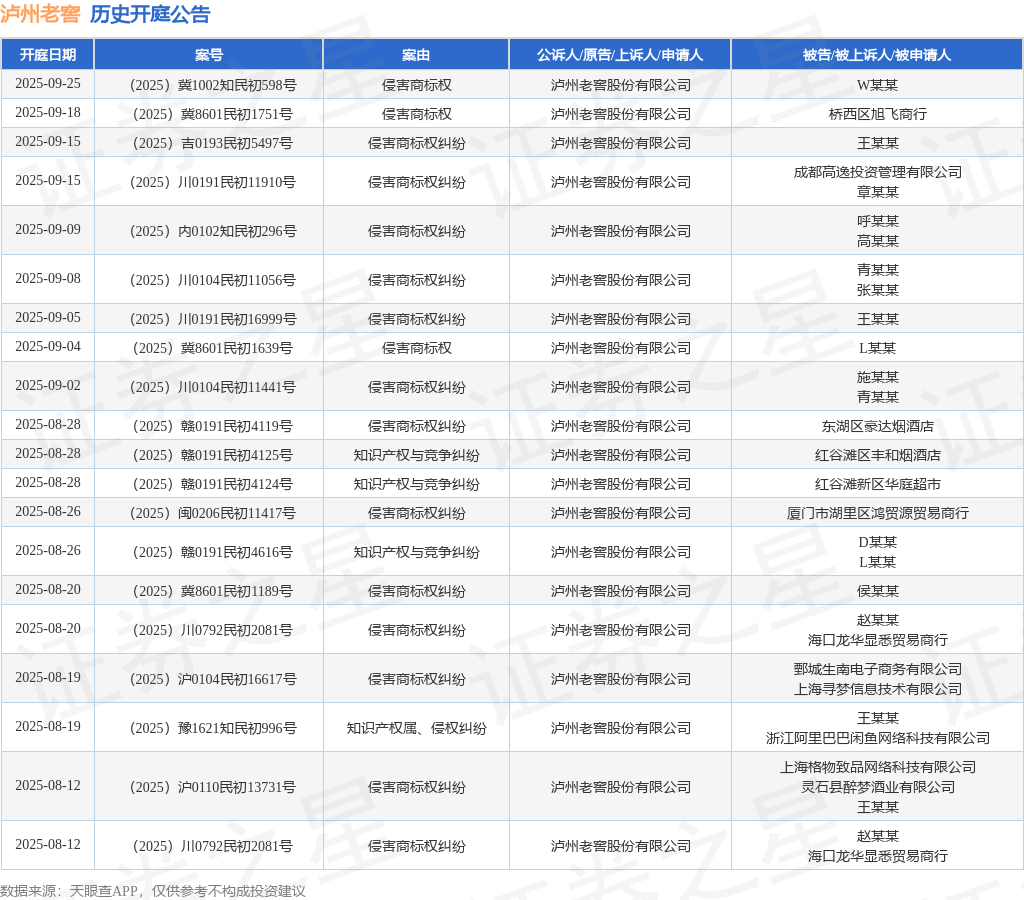This screenshot has height=900, width=1024.
Task: Click defendant 桥西区旭飞商行
Action: (877, 114)
